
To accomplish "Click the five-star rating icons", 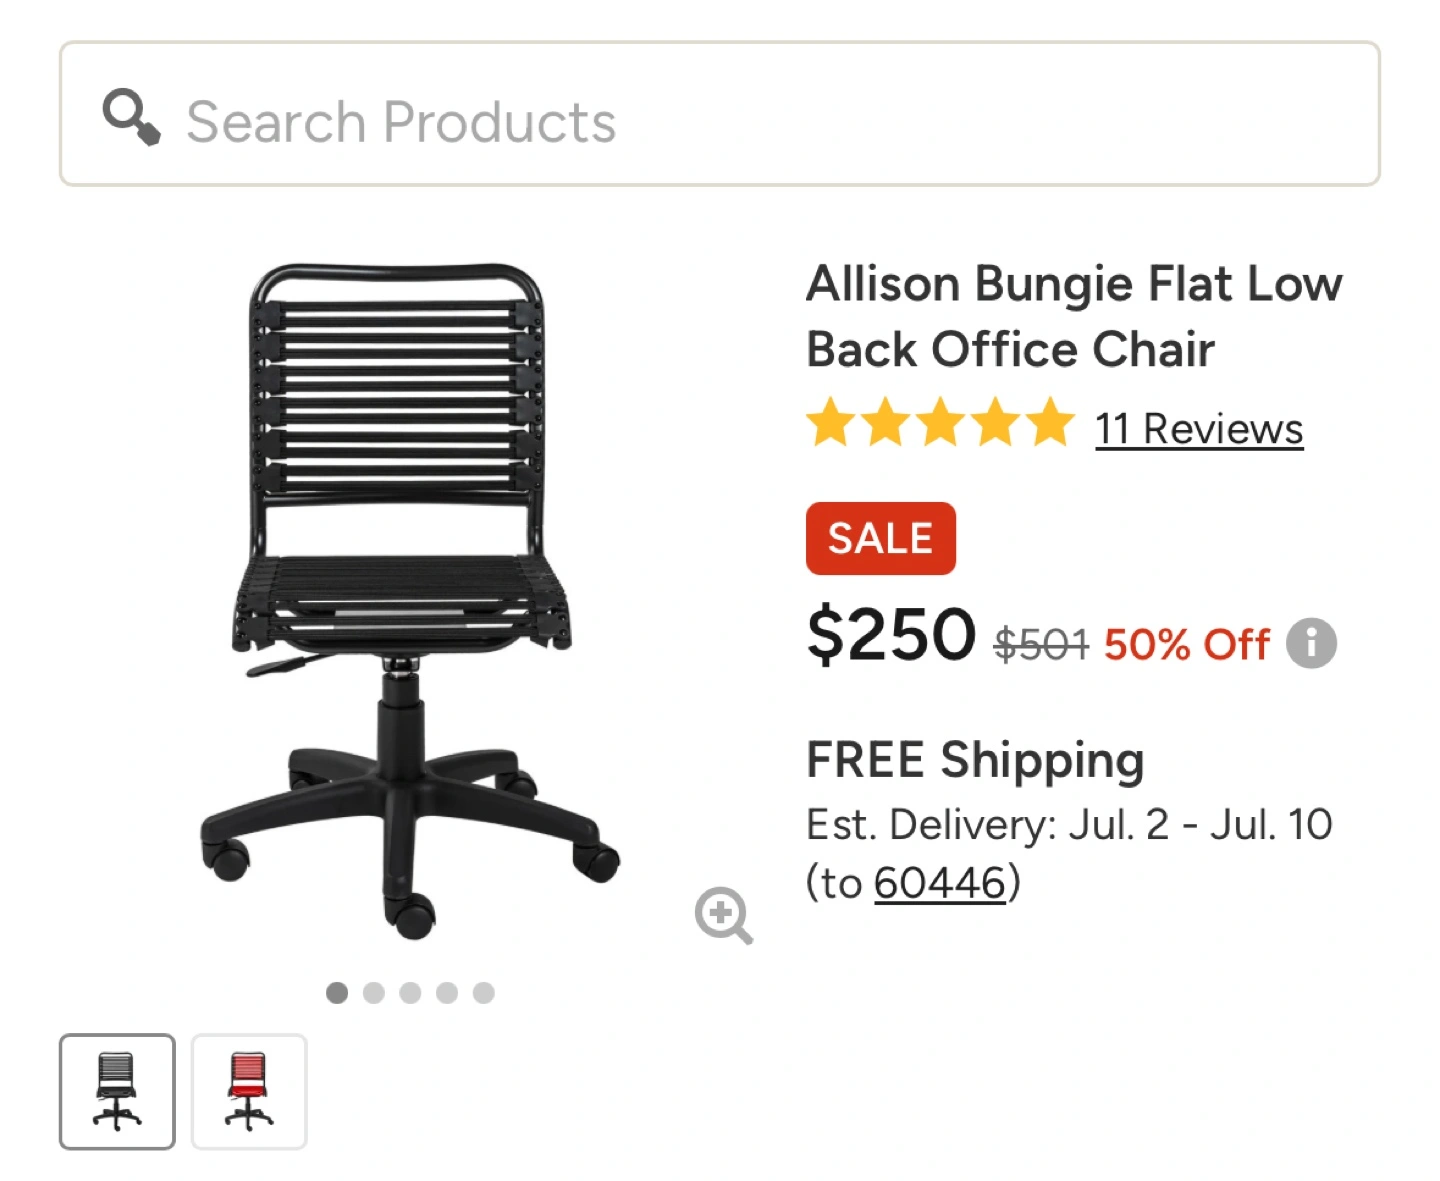I will (940, 423).
